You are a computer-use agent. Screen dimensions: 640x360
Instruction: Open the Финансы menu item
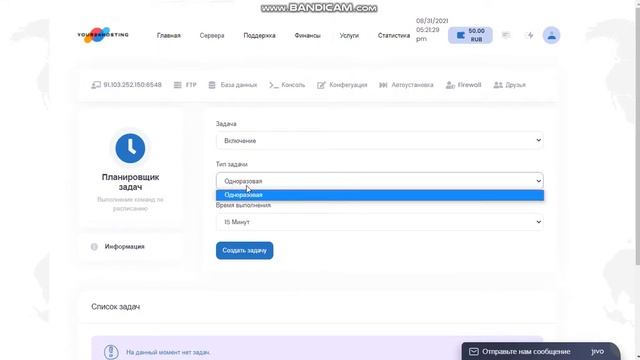(x=307, y=36)
